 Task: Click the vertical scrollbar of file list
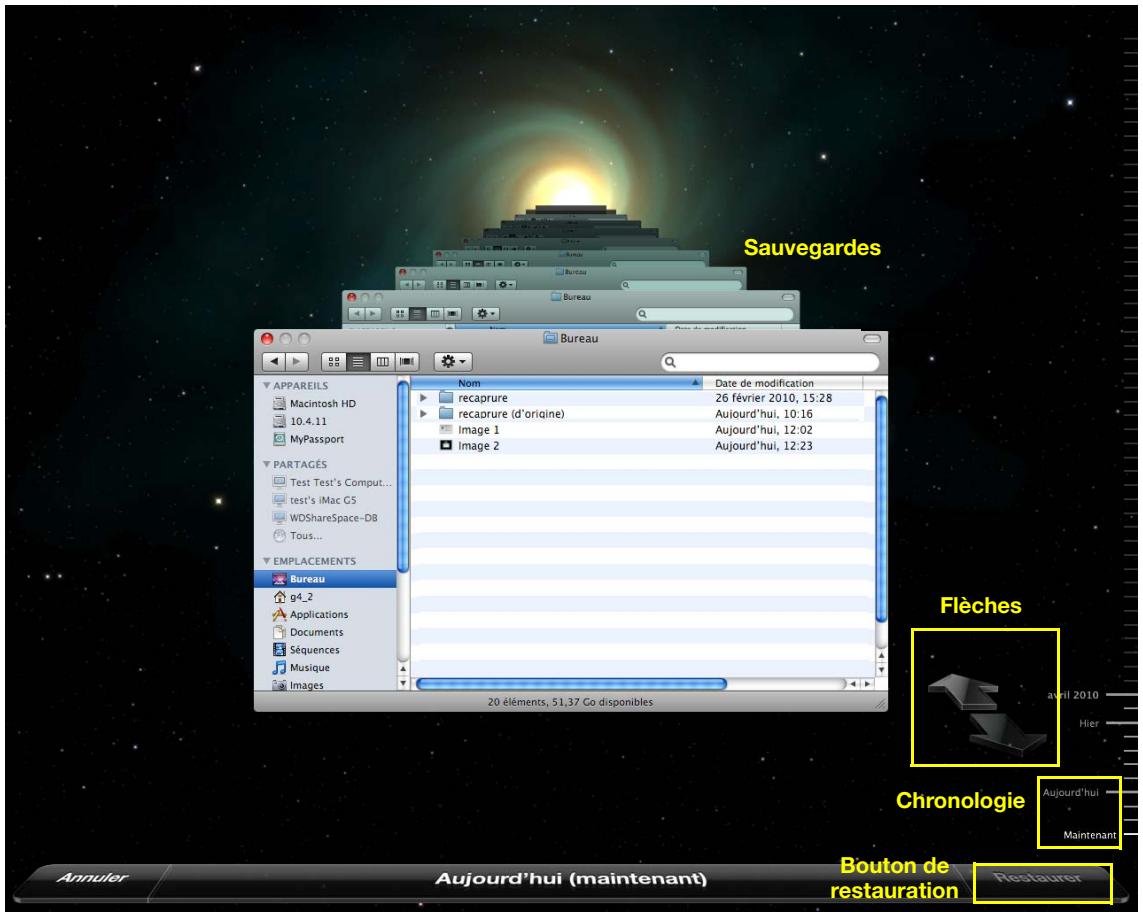tap(881, 509)
